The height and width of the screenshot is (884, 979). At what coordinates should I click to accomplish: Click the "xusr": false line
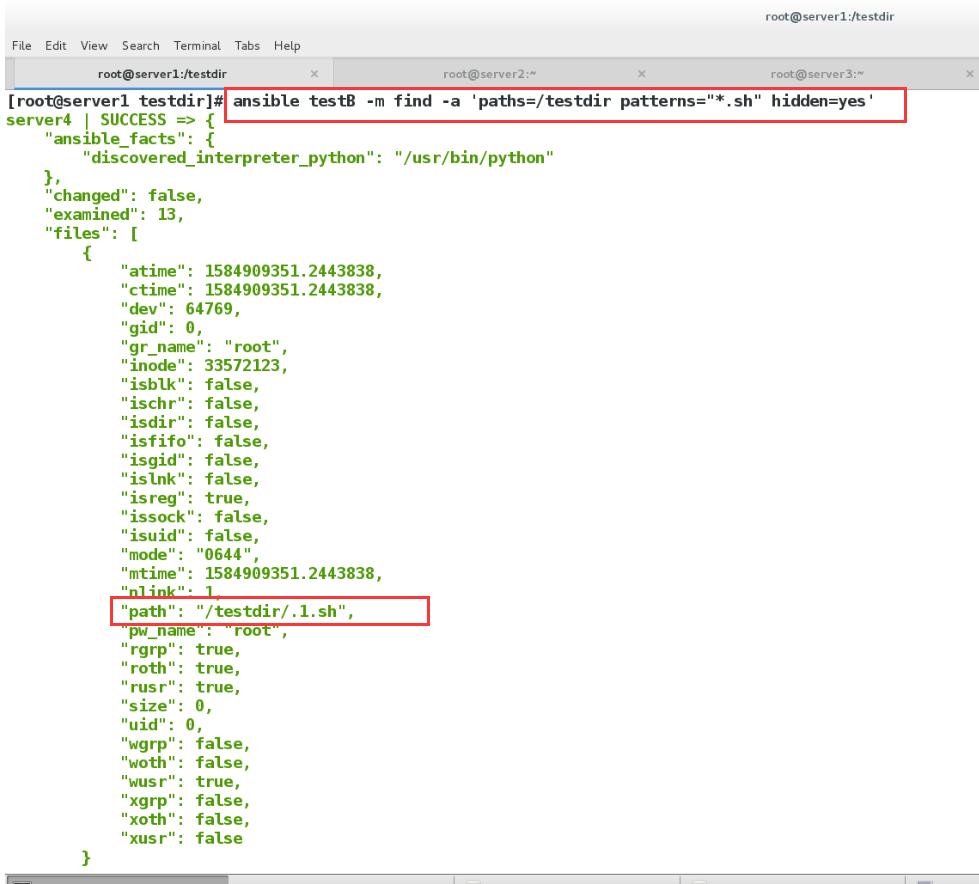coord(181,838)
